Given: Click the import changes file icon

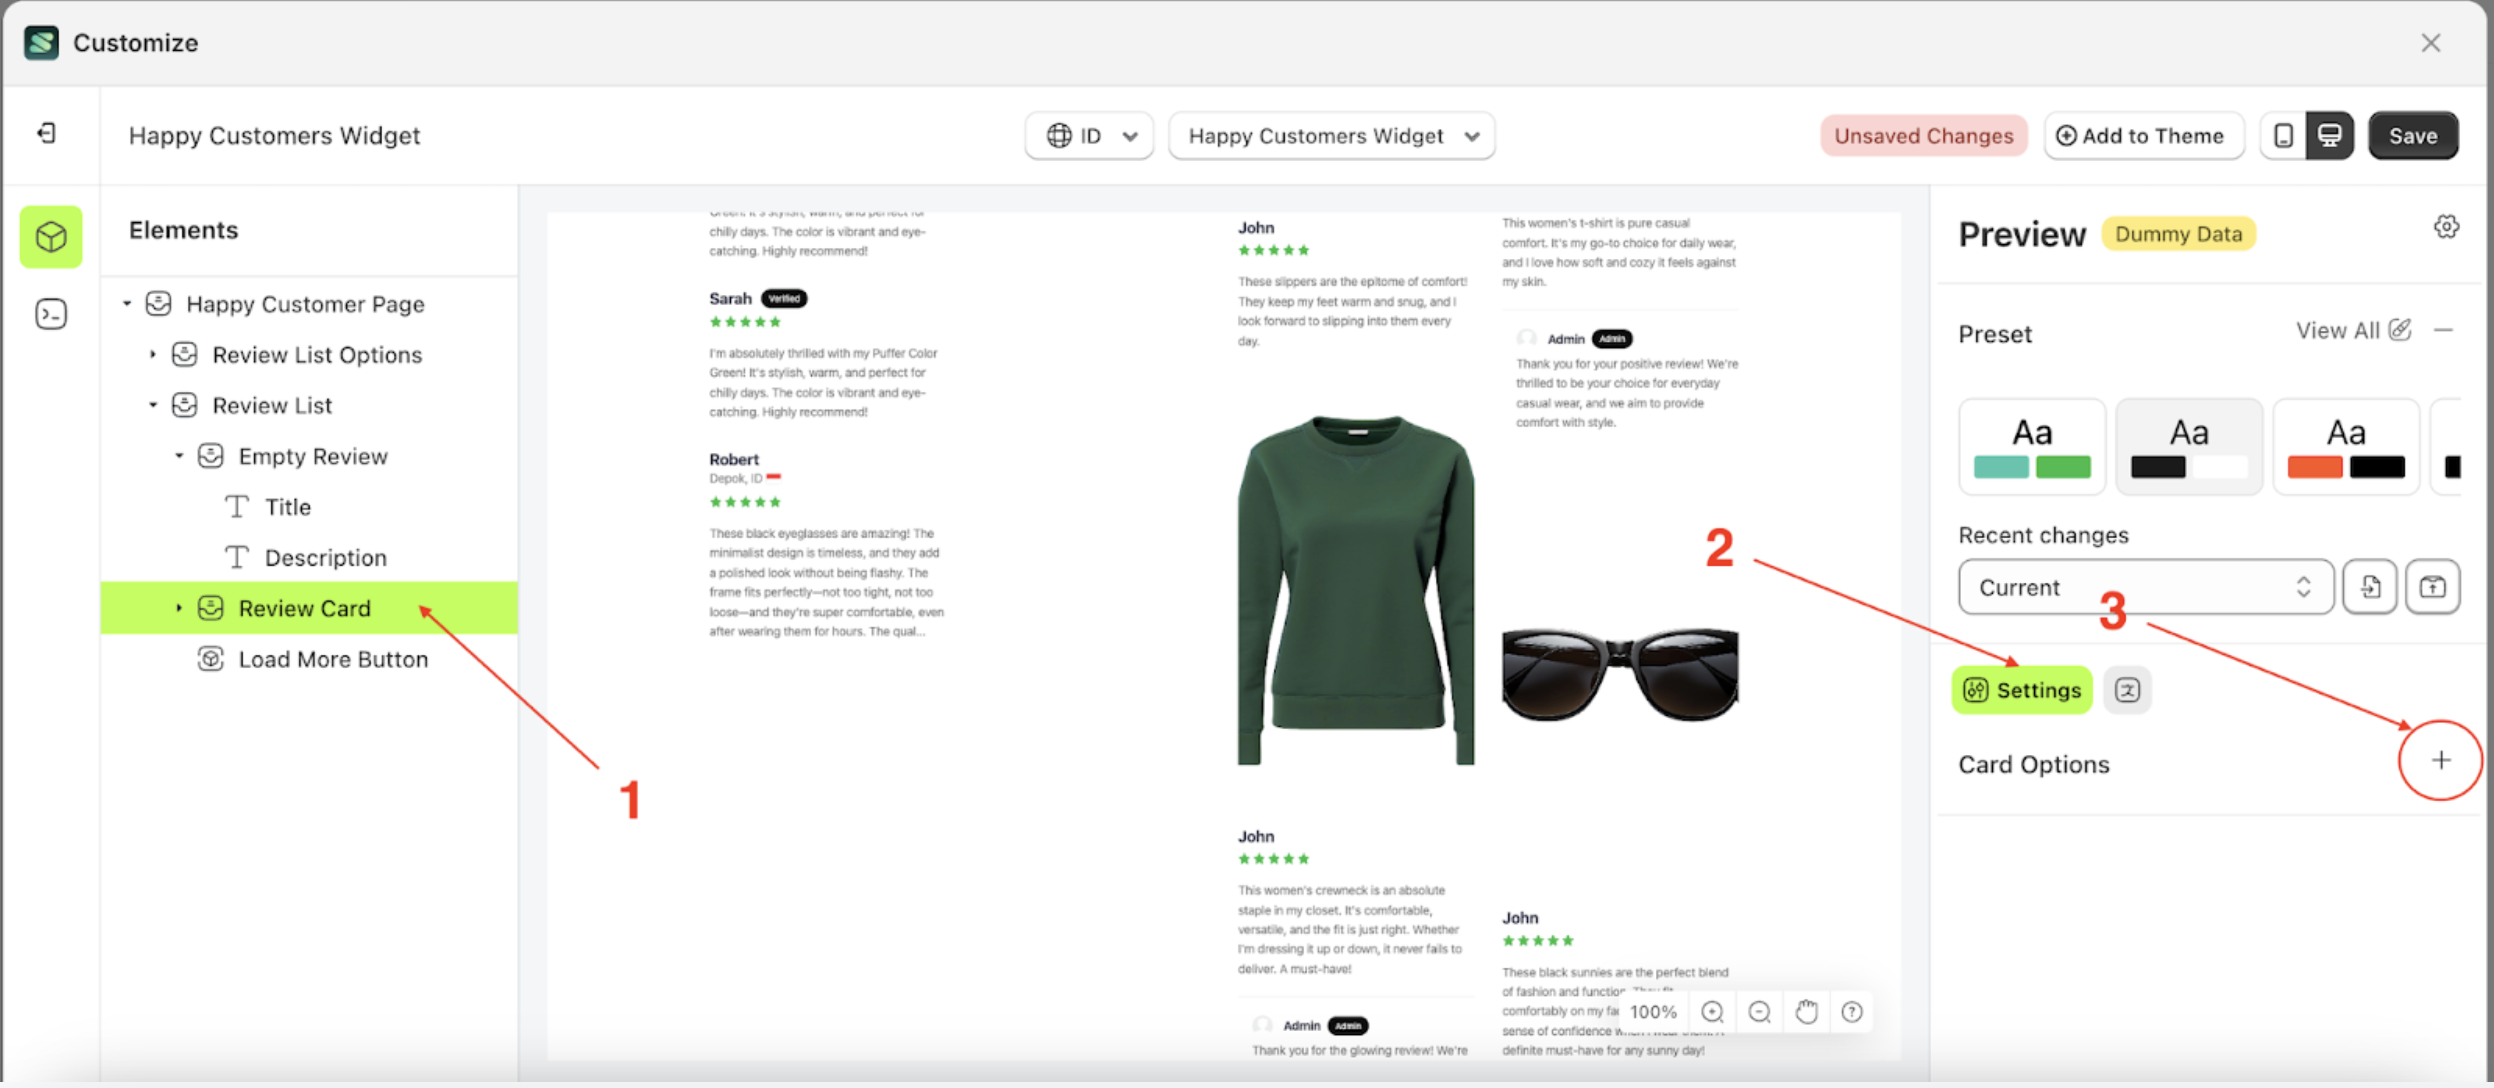Looking at the screenshot, I should click(x=2370, y=587).
